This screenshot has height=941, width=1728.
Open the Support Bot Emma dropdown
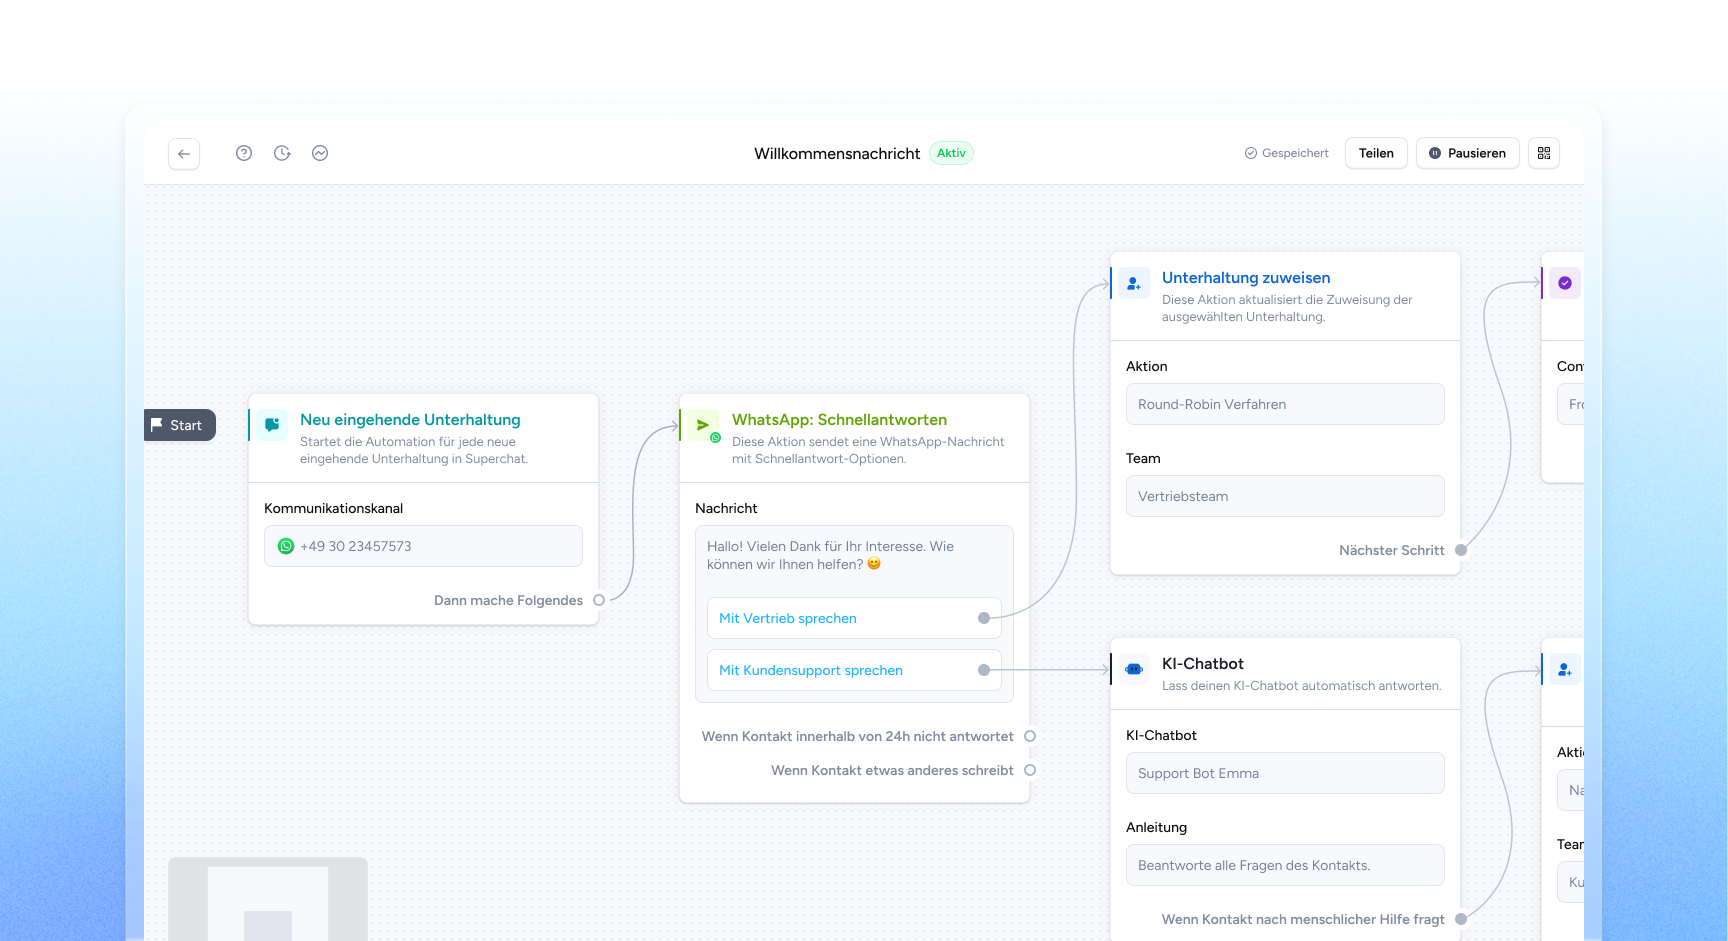[1285, 773]
